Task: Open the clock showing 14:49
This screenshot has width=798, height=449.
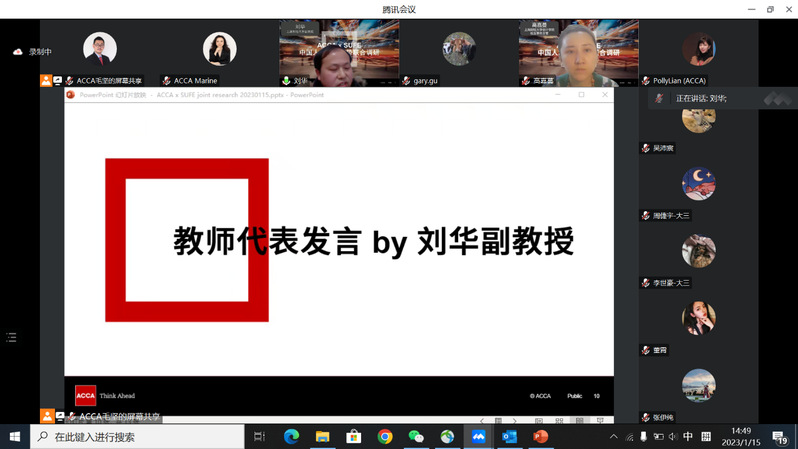Action: [x=741, y=437]
